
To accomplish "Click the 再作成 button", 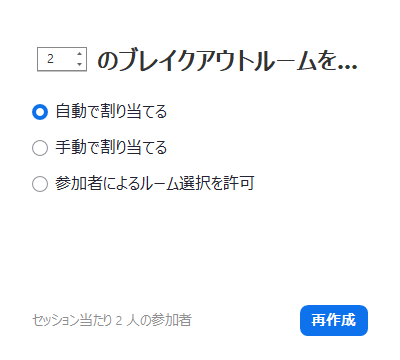I will tap(334, 320).
